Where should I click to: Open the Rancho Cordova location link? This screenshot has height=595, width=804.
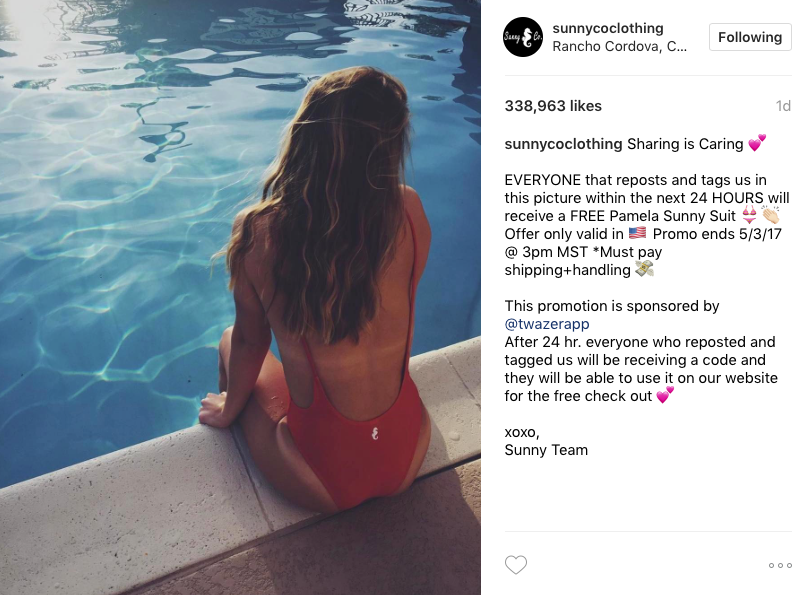(619, 47)
